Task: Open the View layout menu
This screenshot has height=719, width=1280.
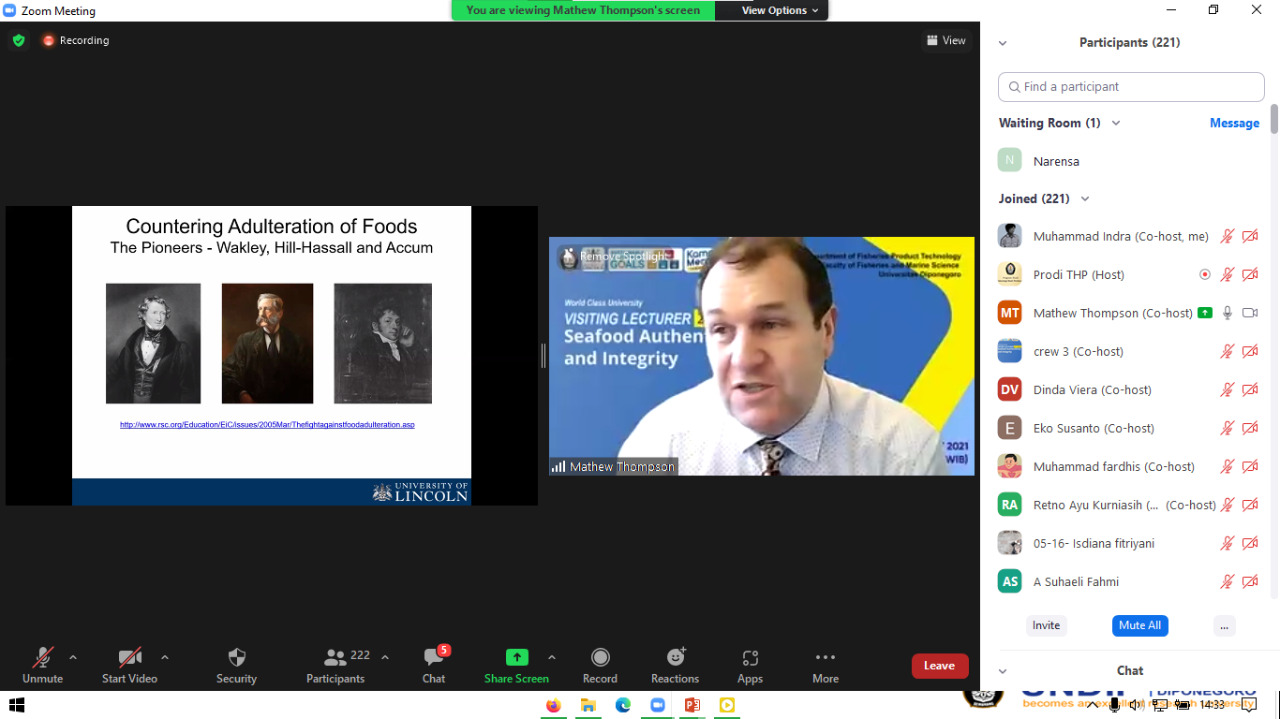Action: (x=946, y=40)
